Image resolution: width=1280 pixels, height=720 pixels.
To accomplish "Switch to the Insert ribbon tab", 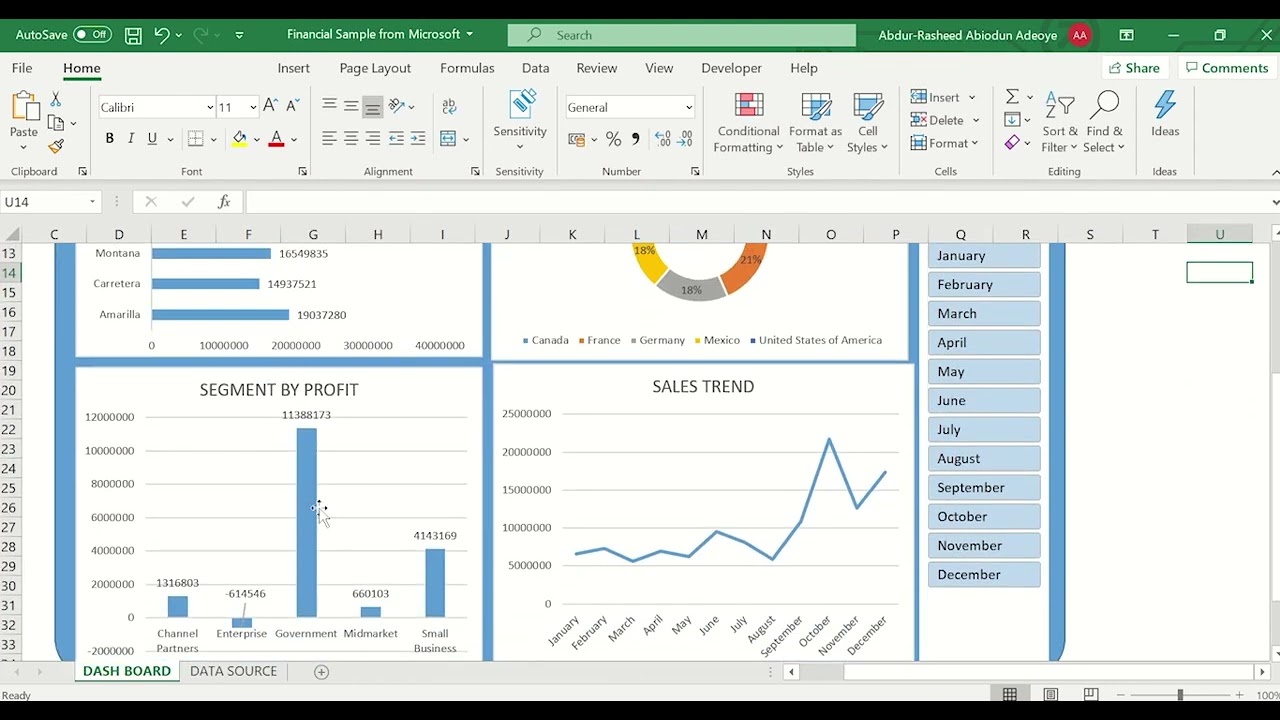I will [294, 68].
